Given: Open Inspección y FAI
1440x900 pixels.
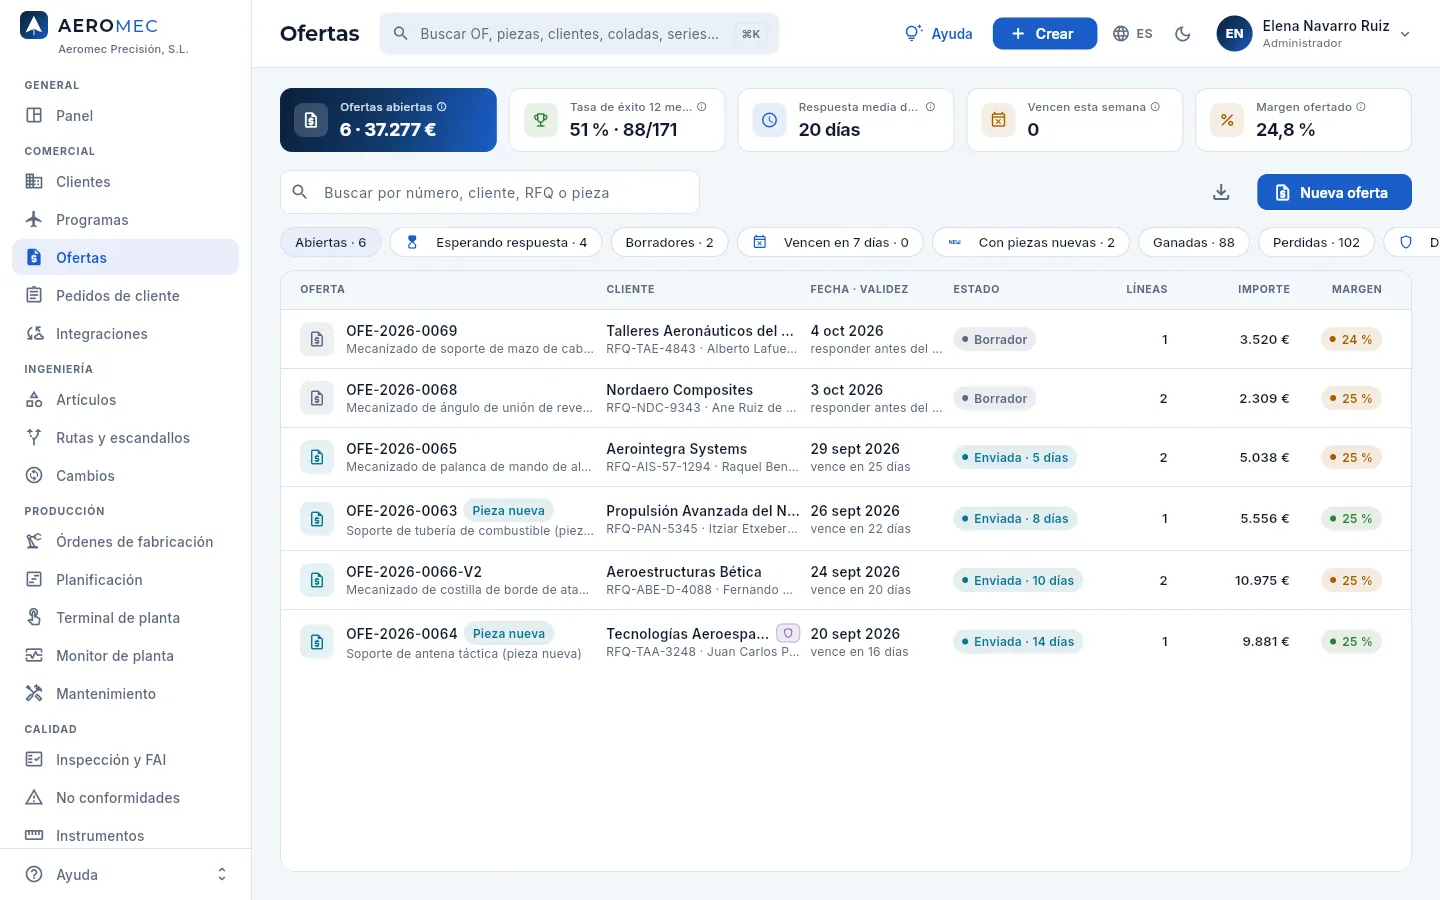Looking at the screenshot, I should [x=125, y=760].
